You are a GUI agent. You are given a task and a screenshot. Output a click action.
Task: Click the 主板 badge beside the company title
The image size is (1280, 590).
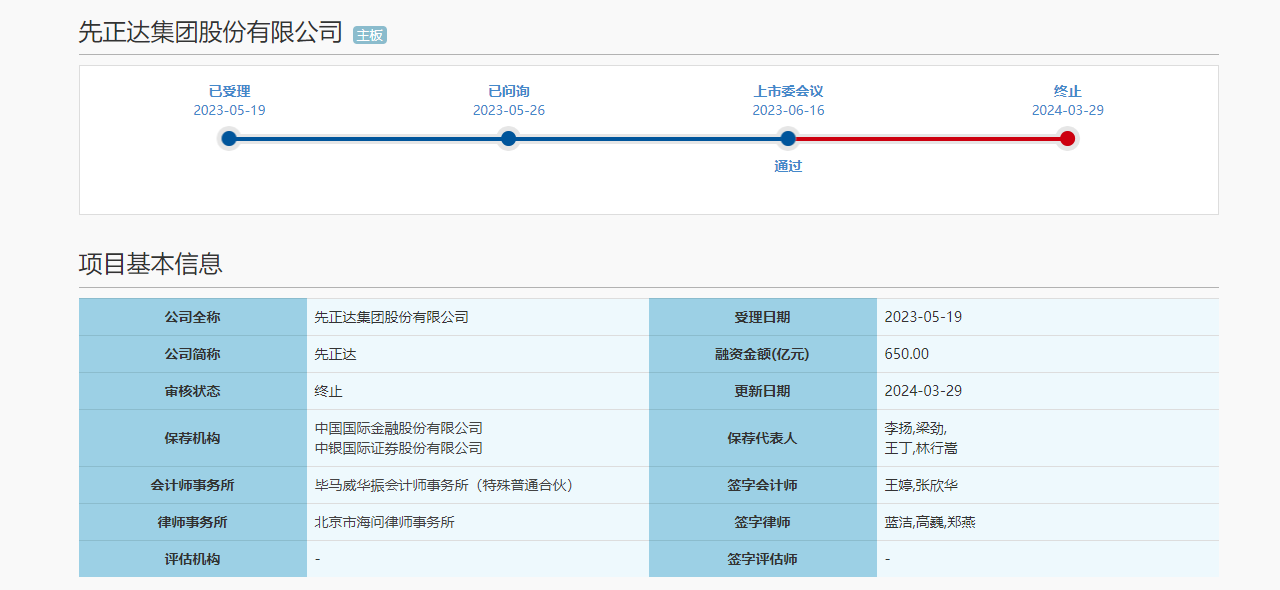point(370,35)
